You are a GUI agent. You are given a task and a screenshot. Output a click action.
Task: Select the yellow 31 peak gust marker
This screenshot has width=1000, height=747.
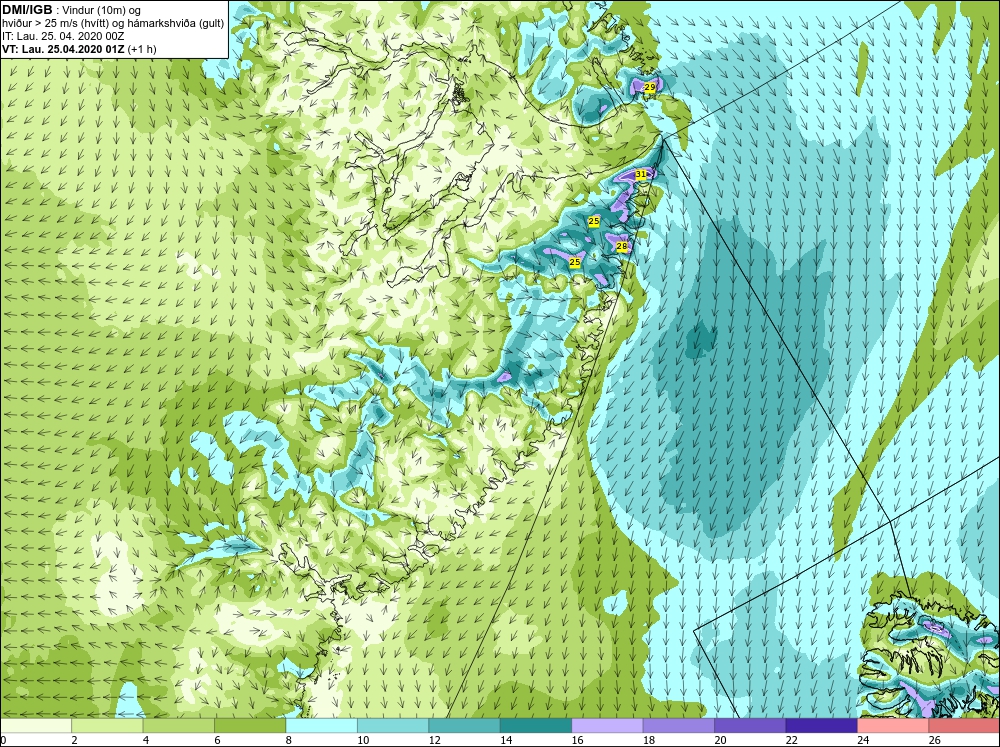[641, 174]
